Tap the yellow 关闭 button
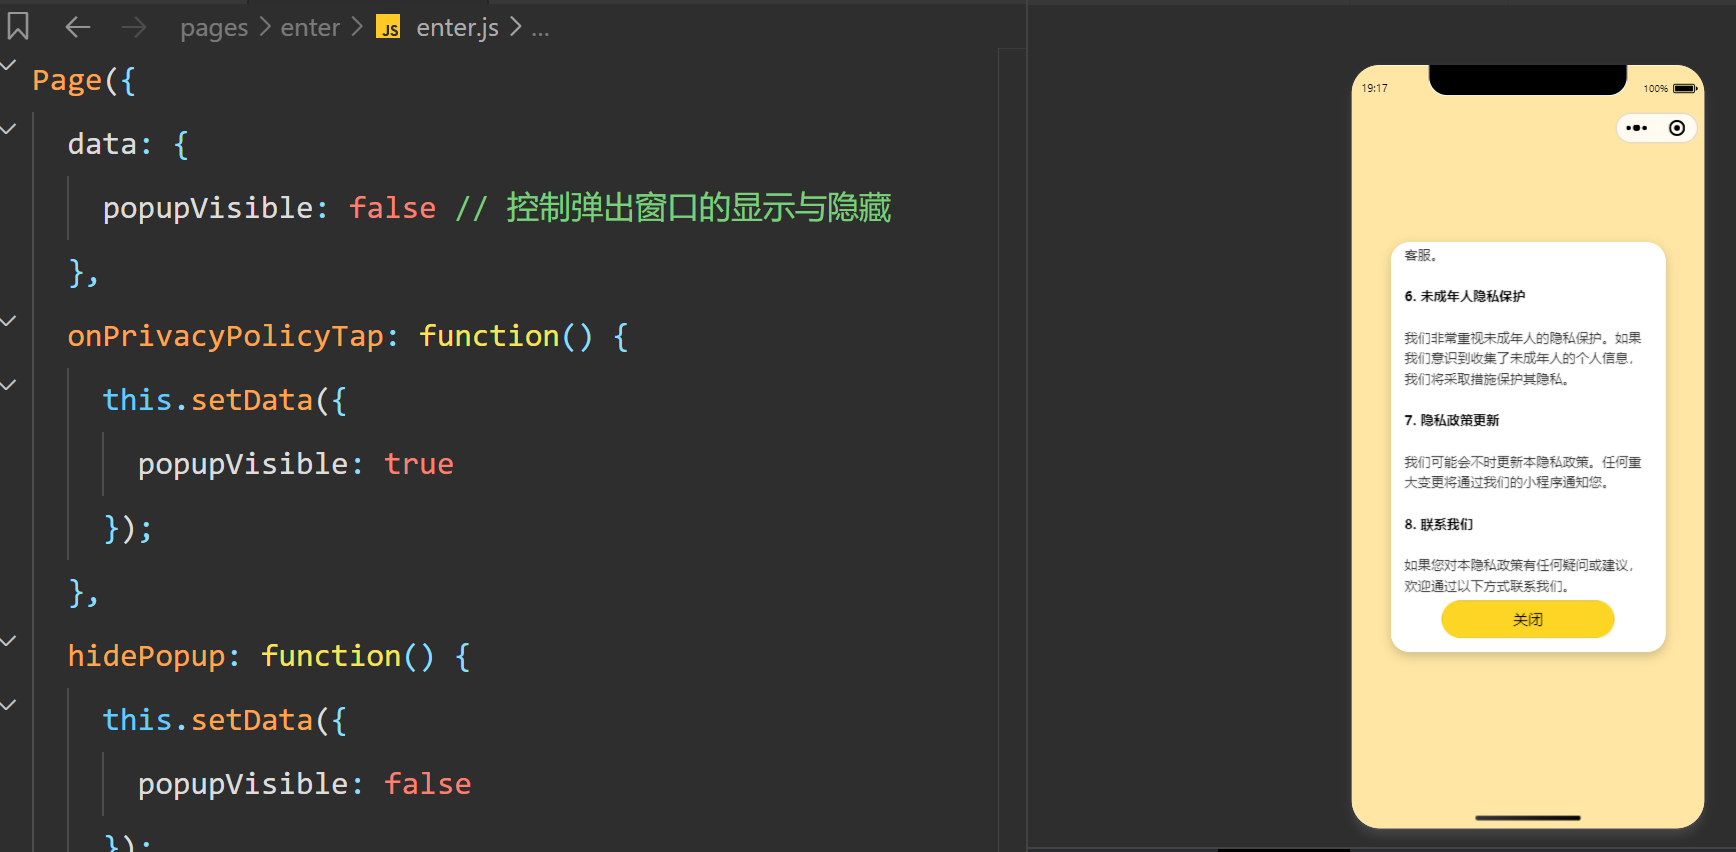 (x=1527, y=619)
